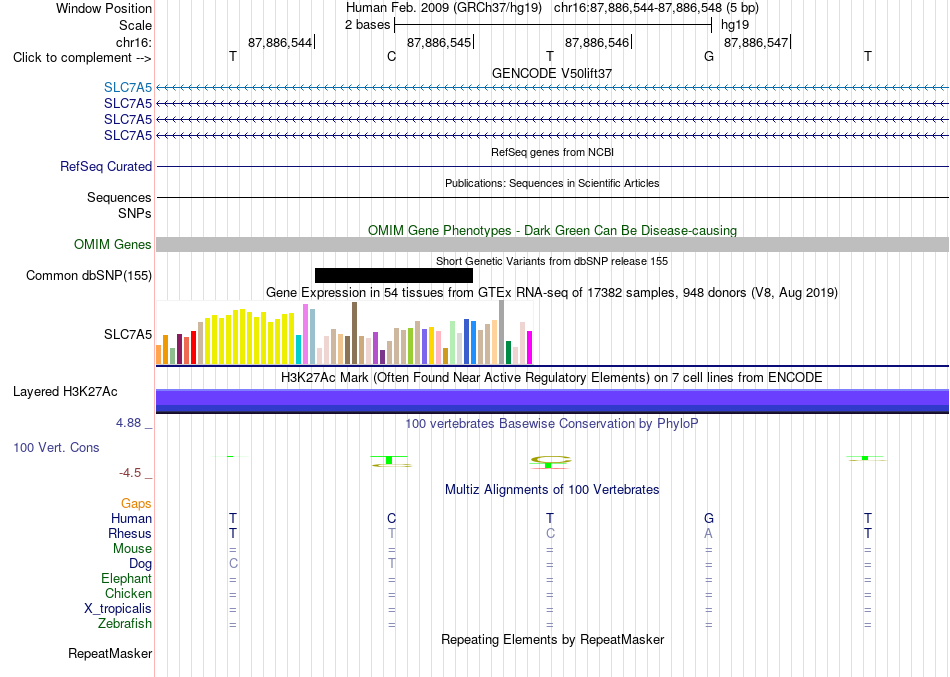This screenshot has height=677, width=950.
Task: Click 'Publications: Sequences in Scientific Articles' title
Action: coord(552,183)
